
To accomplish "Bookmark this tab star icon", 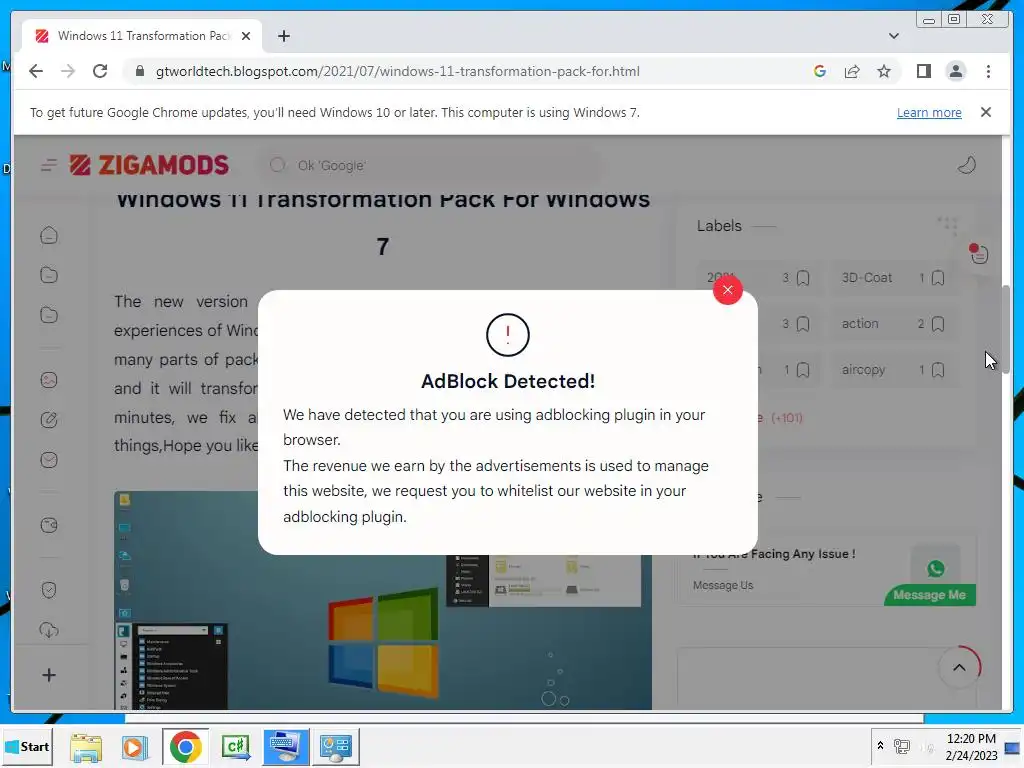I will [x=884, y=71].
